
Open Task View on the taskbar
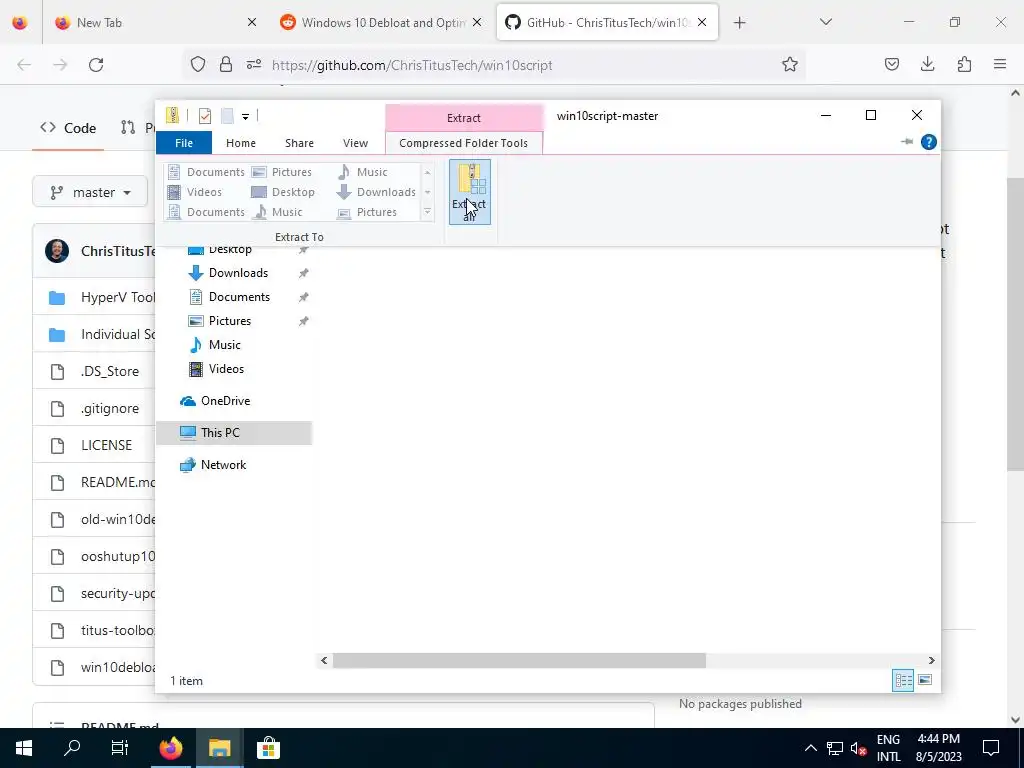(x=120, y=748)
